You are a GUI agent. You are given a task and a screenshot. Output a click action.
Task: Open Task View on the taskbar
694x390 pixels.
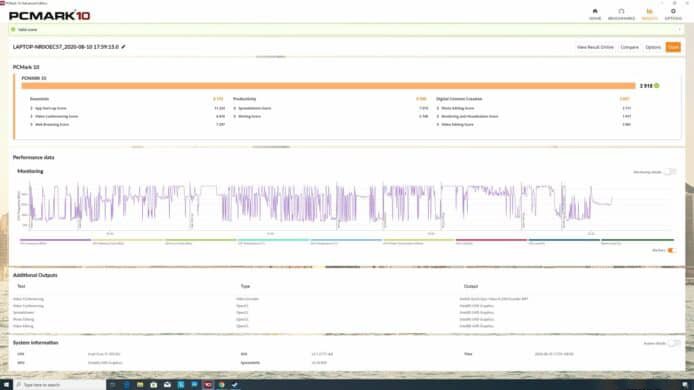(113, 385)
